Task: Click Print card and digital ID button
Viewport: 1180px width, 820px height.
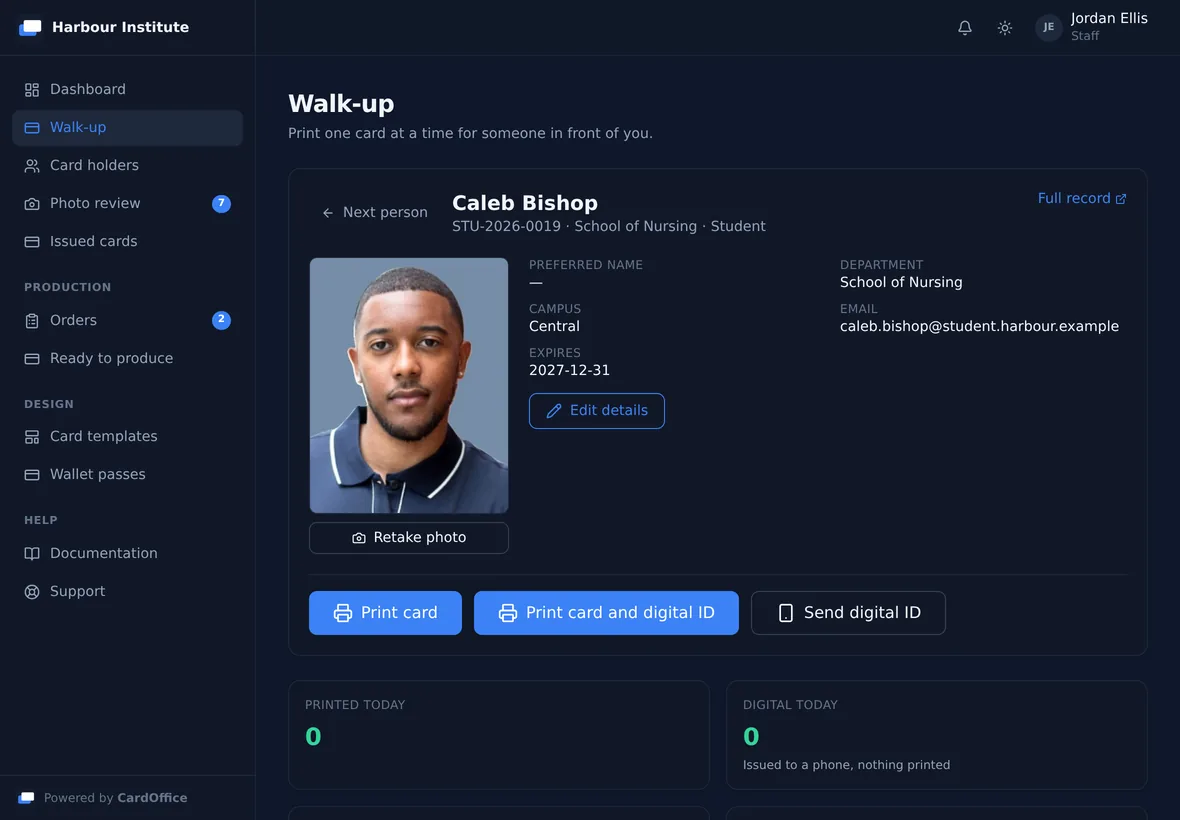Action: (606, 613)
